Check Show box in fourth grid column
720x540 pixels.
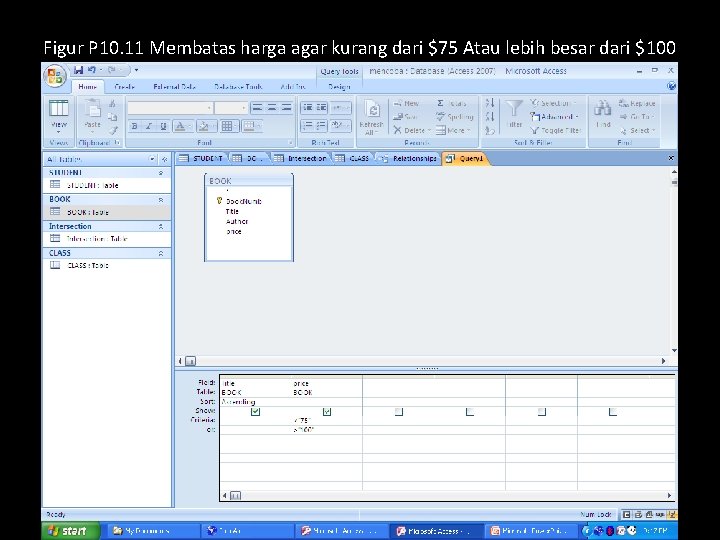point(470,411)
